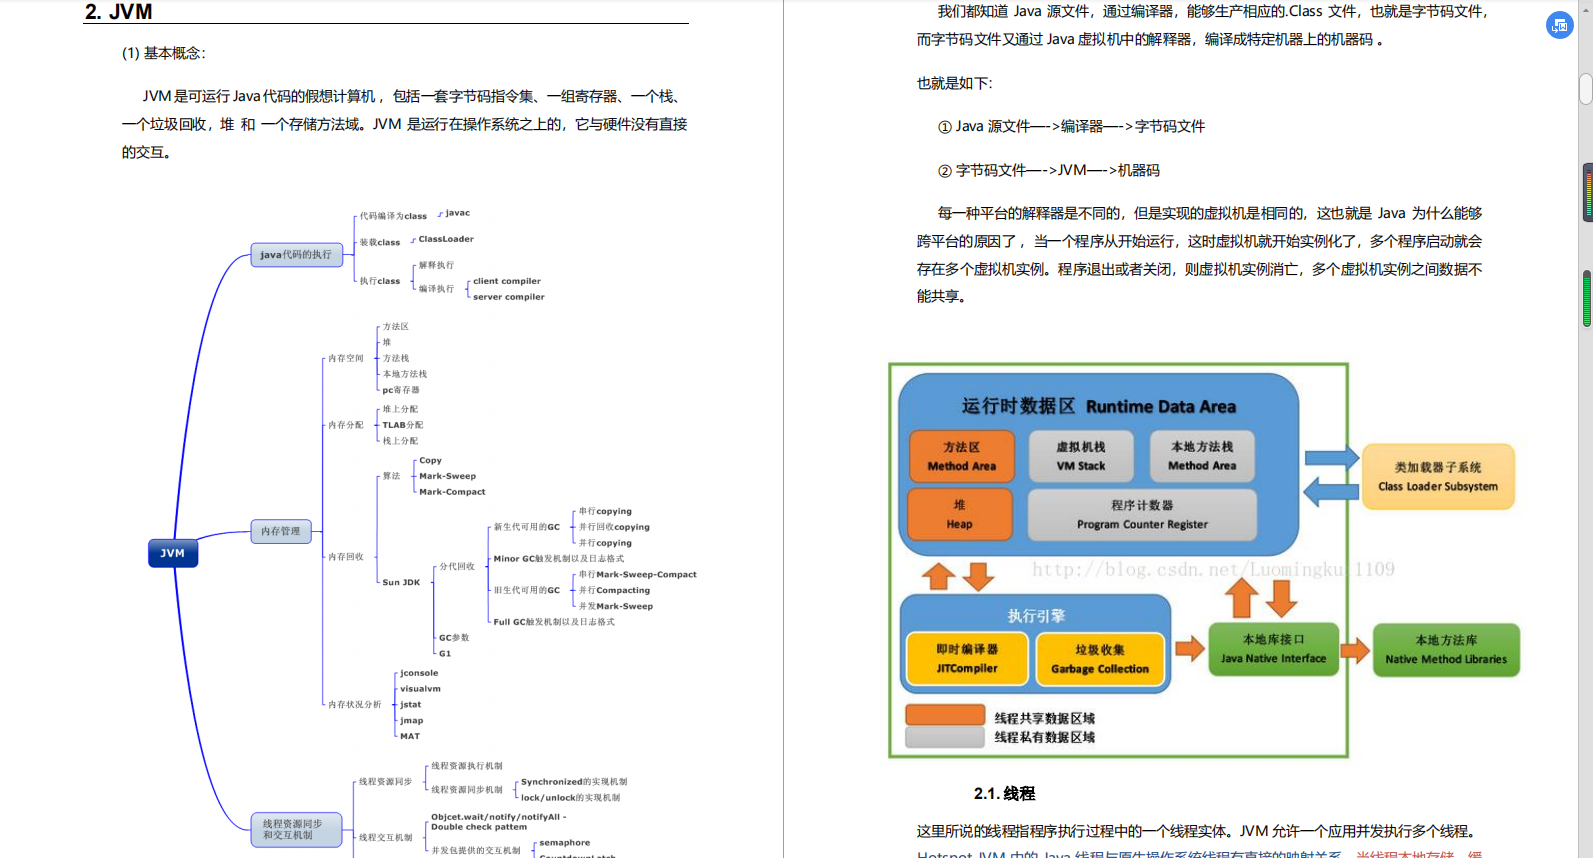Viewport: 1593px width, 858px height.
Task: Click the orange '堆 Heap' box
Action: click(960, 514)
